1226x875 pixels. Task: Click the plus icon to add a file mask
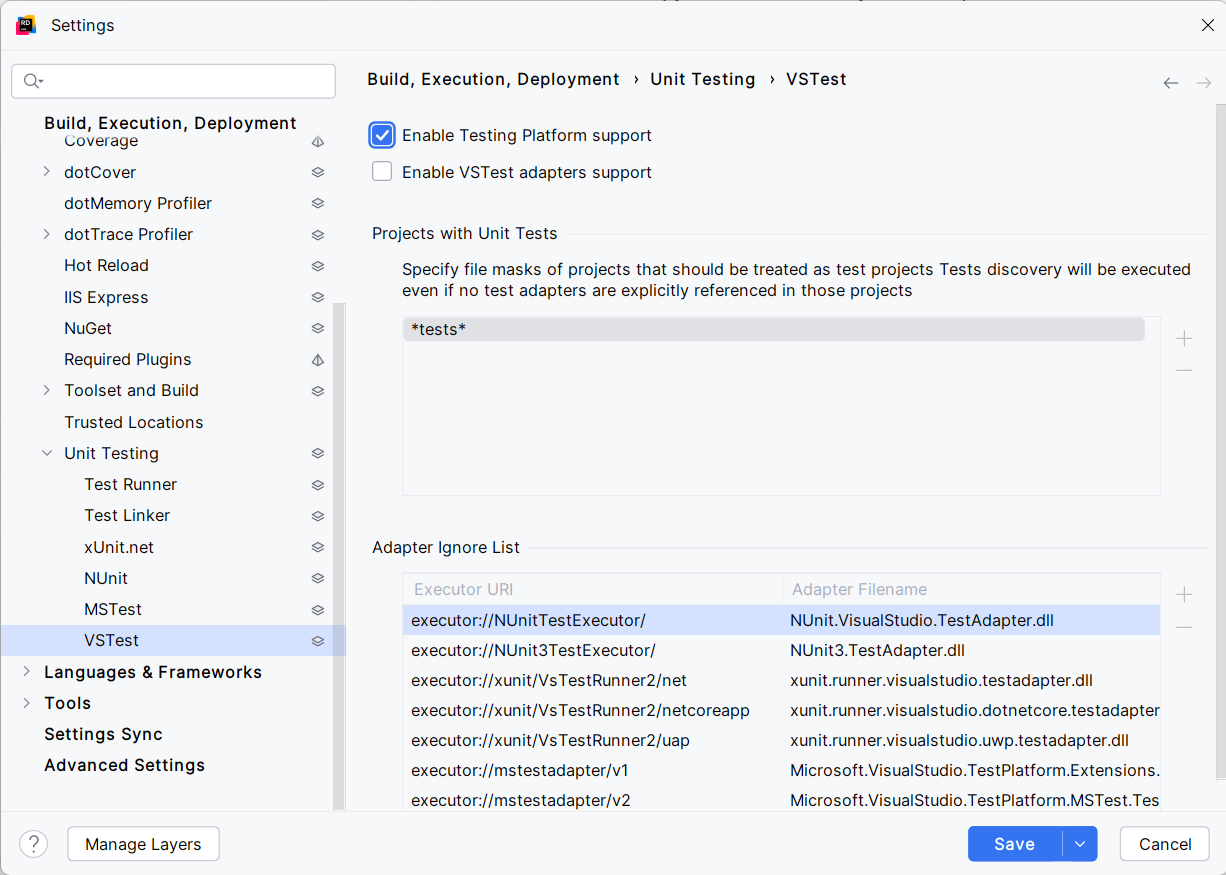click(x=1184, y=339)
